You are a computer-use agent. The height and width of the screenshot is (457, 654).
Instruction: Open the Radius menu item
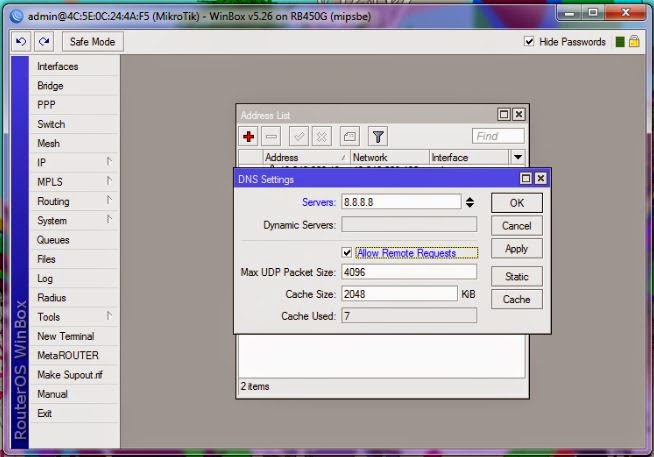(x=74, y=297)
